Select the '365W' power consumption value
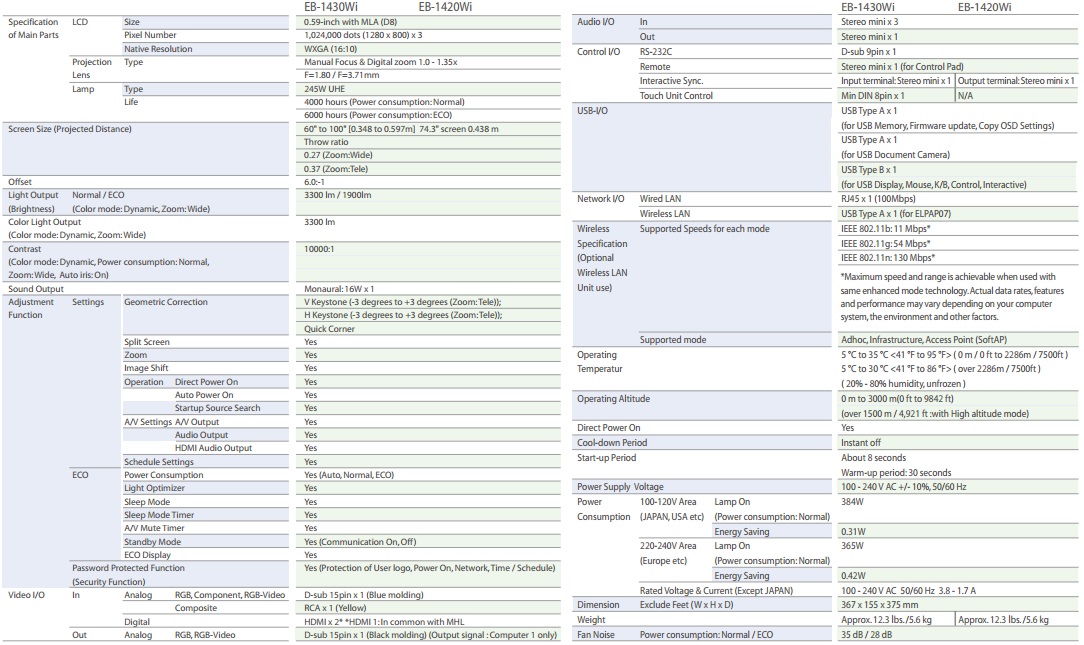The image size is (1084, 645). pyautogui.click(x=852, y=547)
